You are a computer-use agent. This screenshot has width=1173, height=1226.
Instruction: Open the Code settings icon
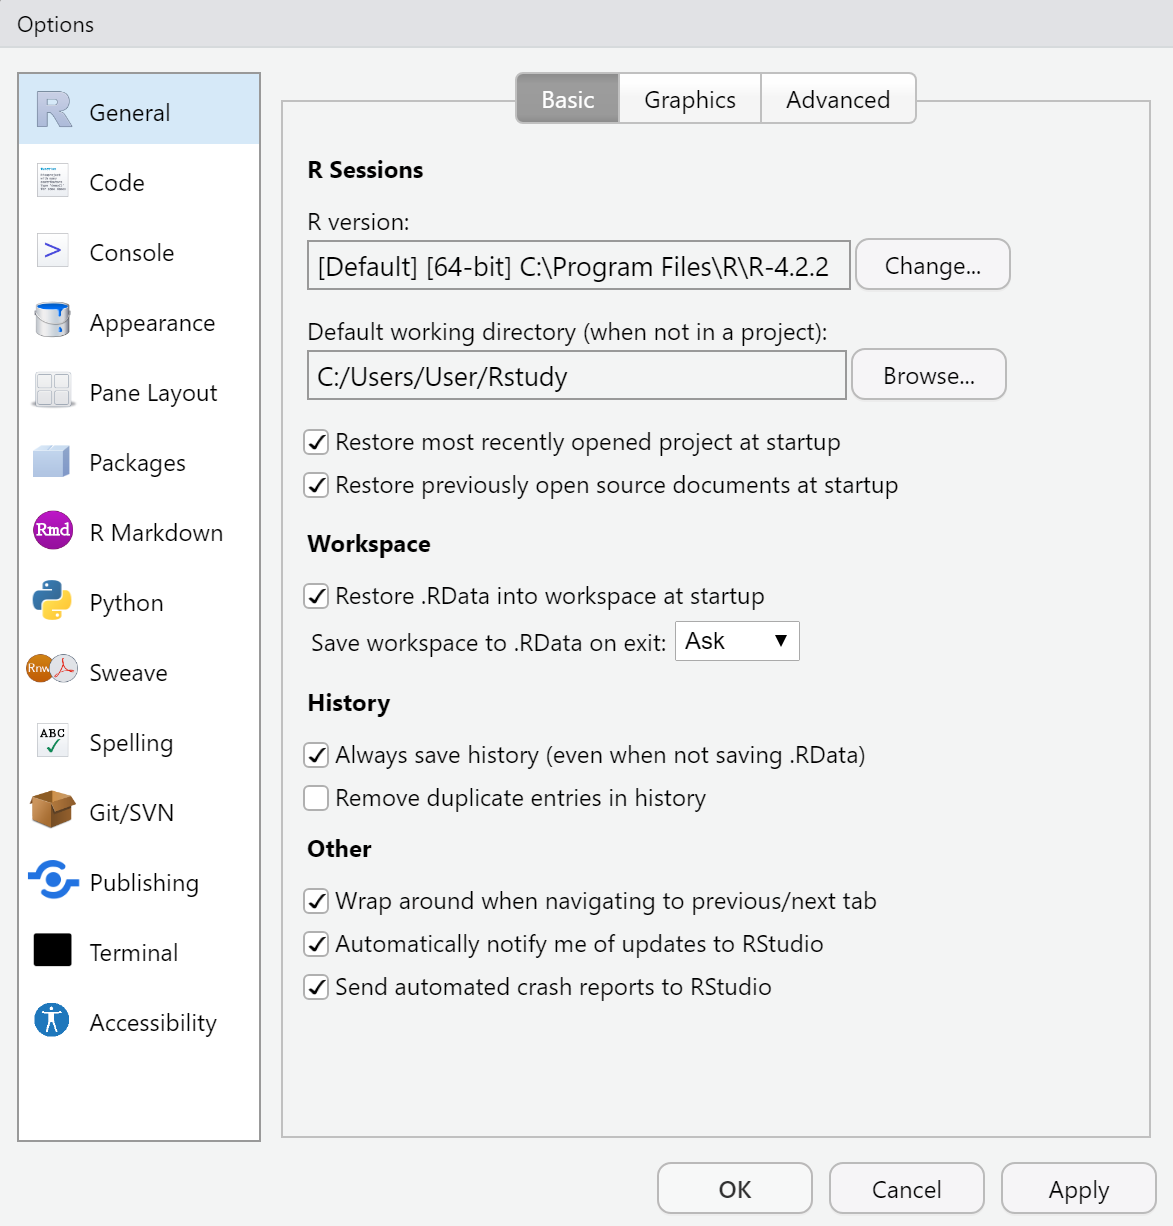point(53,180)
